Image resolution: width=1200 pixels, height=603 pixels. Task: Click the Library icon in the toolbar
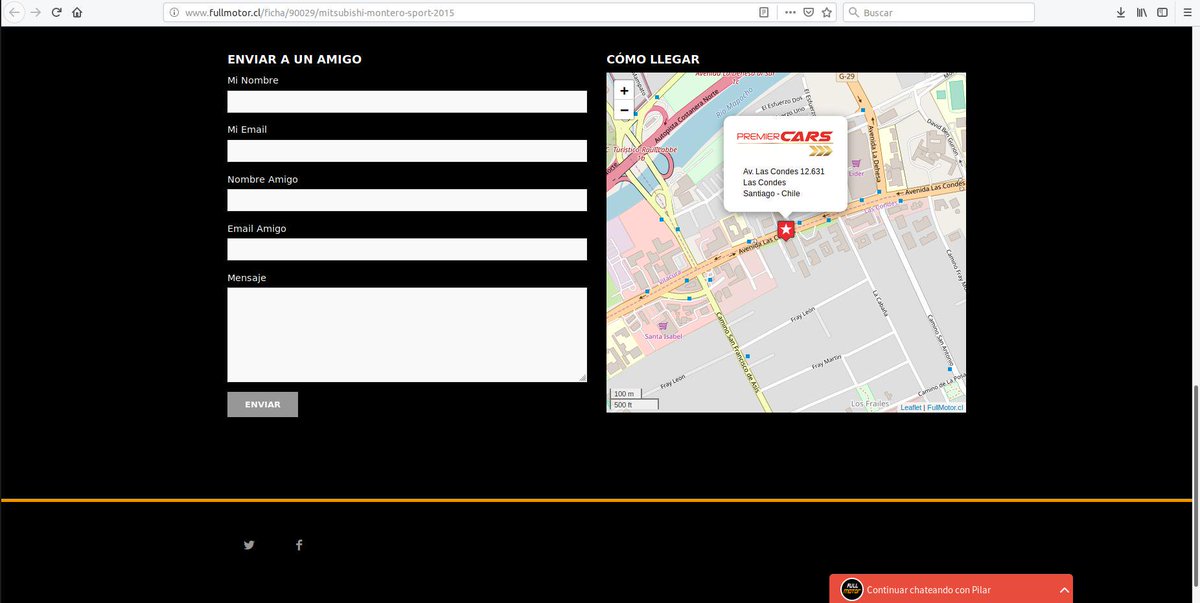[x=1141, y=11]
